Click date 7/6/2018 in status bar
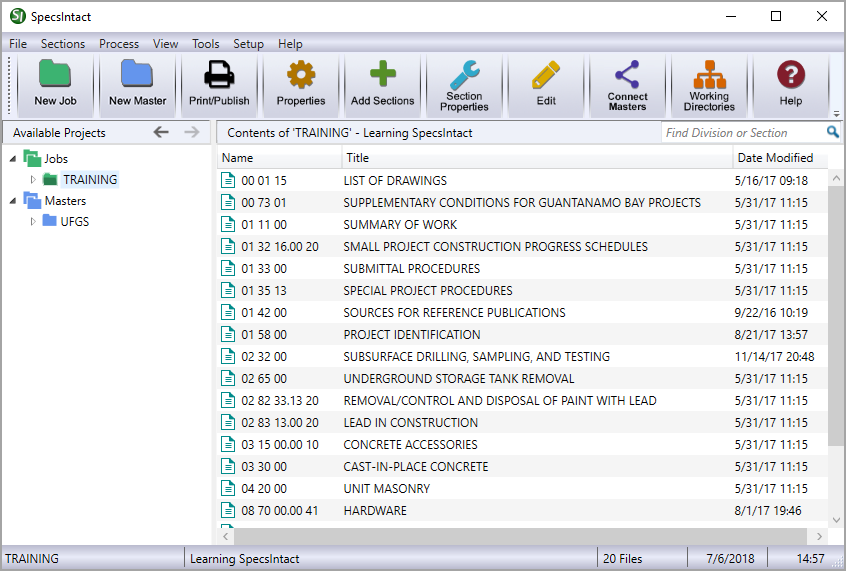Viewport: 846px width, 571px height. (x=730, y=558)
